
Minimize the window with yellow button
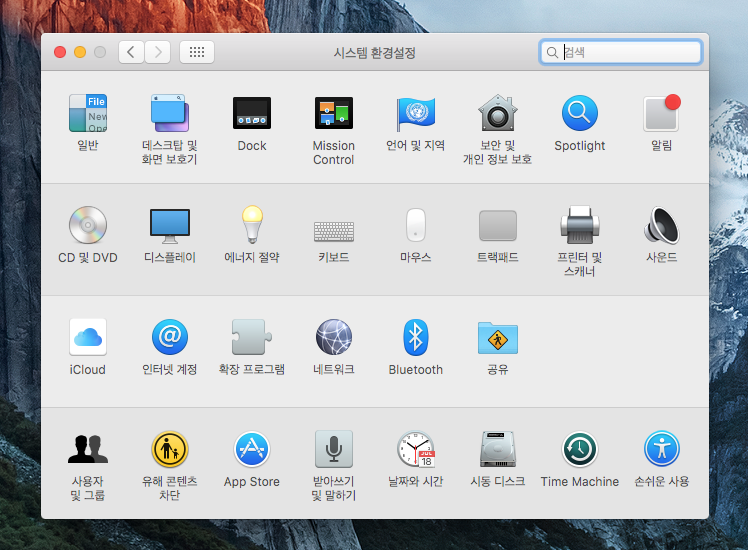point(80,52)
